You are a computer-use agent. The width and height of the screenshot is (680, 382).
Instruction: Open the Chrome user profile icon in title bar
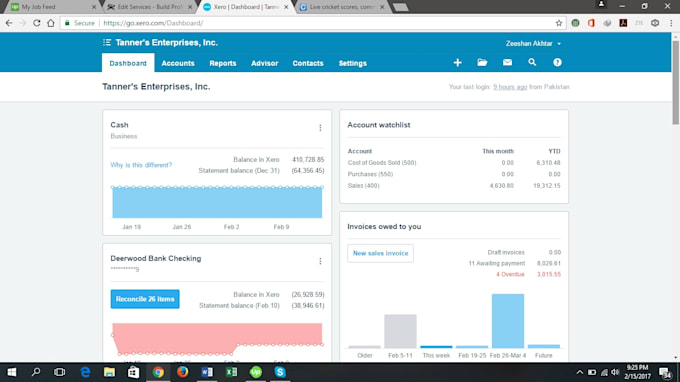pyautogui.click(x=601, y=4)
